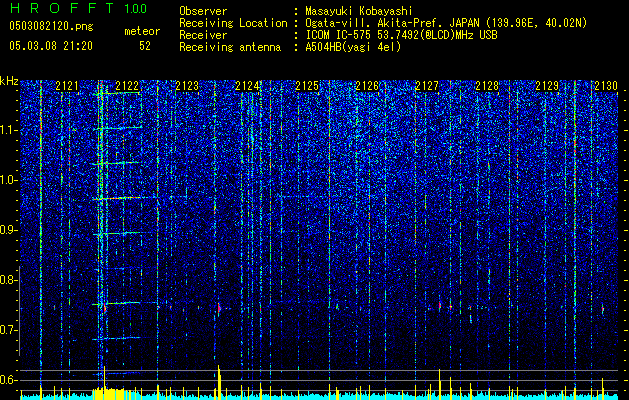Click the Receiving antenna label

[x=230, y=47]
